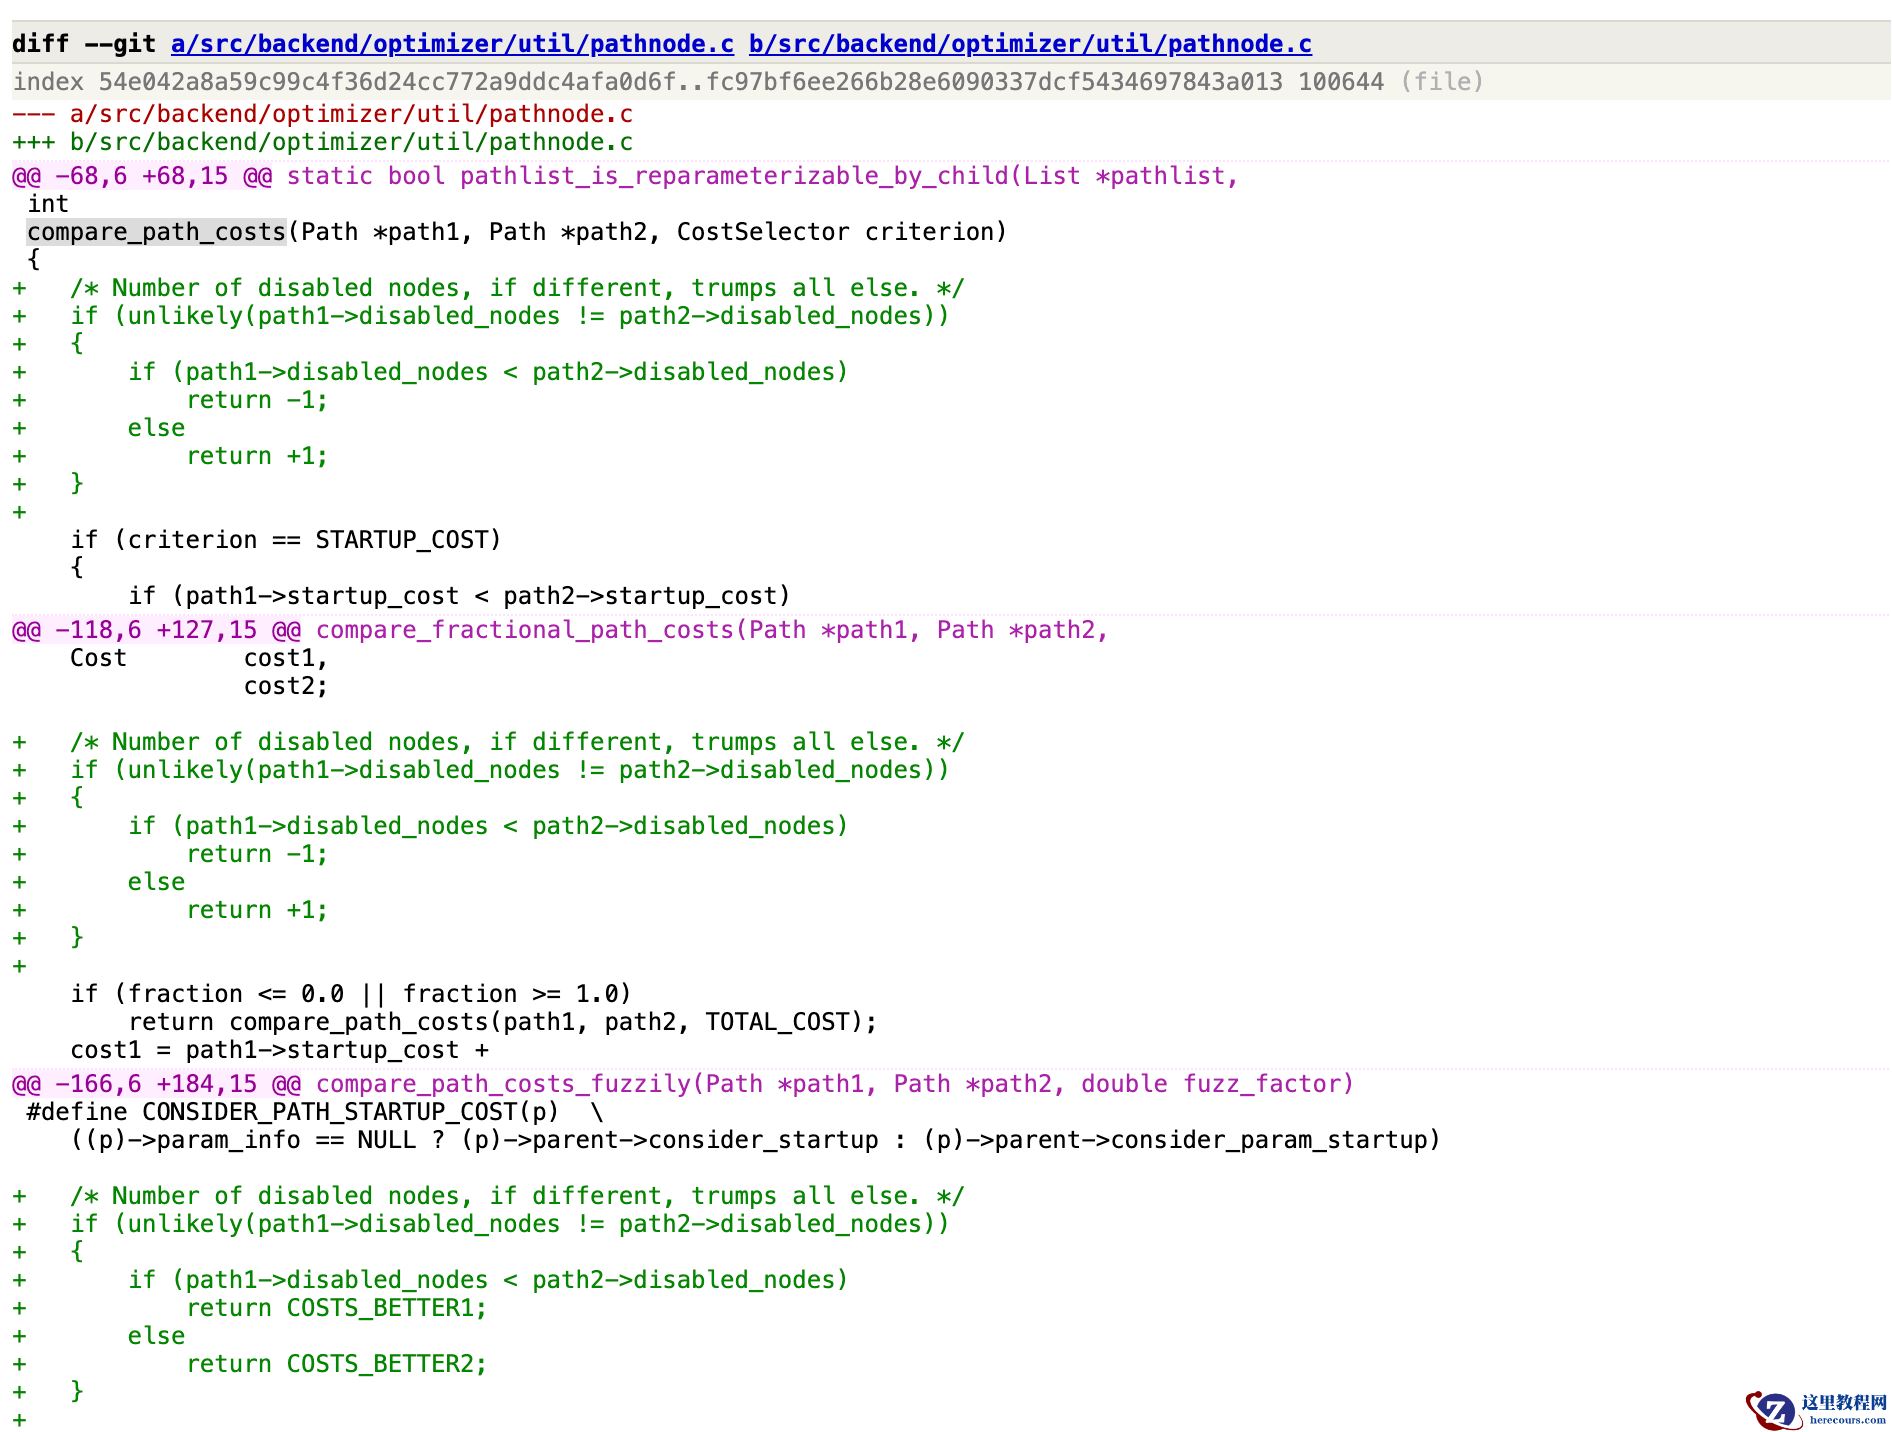Click the 'return COSTS_BETTER2;' line
Viewport: 1892px width, 1432px height.
coord(337,1364)
